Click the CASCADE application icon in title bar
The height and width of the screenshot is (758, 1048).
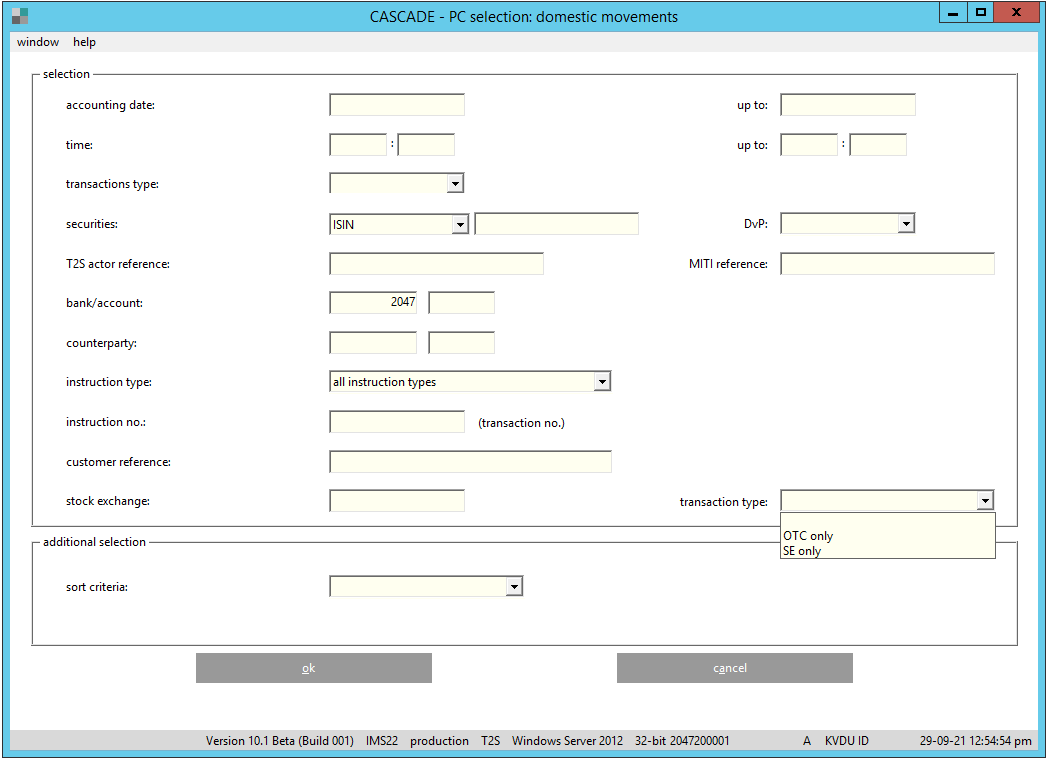(20, 16)
